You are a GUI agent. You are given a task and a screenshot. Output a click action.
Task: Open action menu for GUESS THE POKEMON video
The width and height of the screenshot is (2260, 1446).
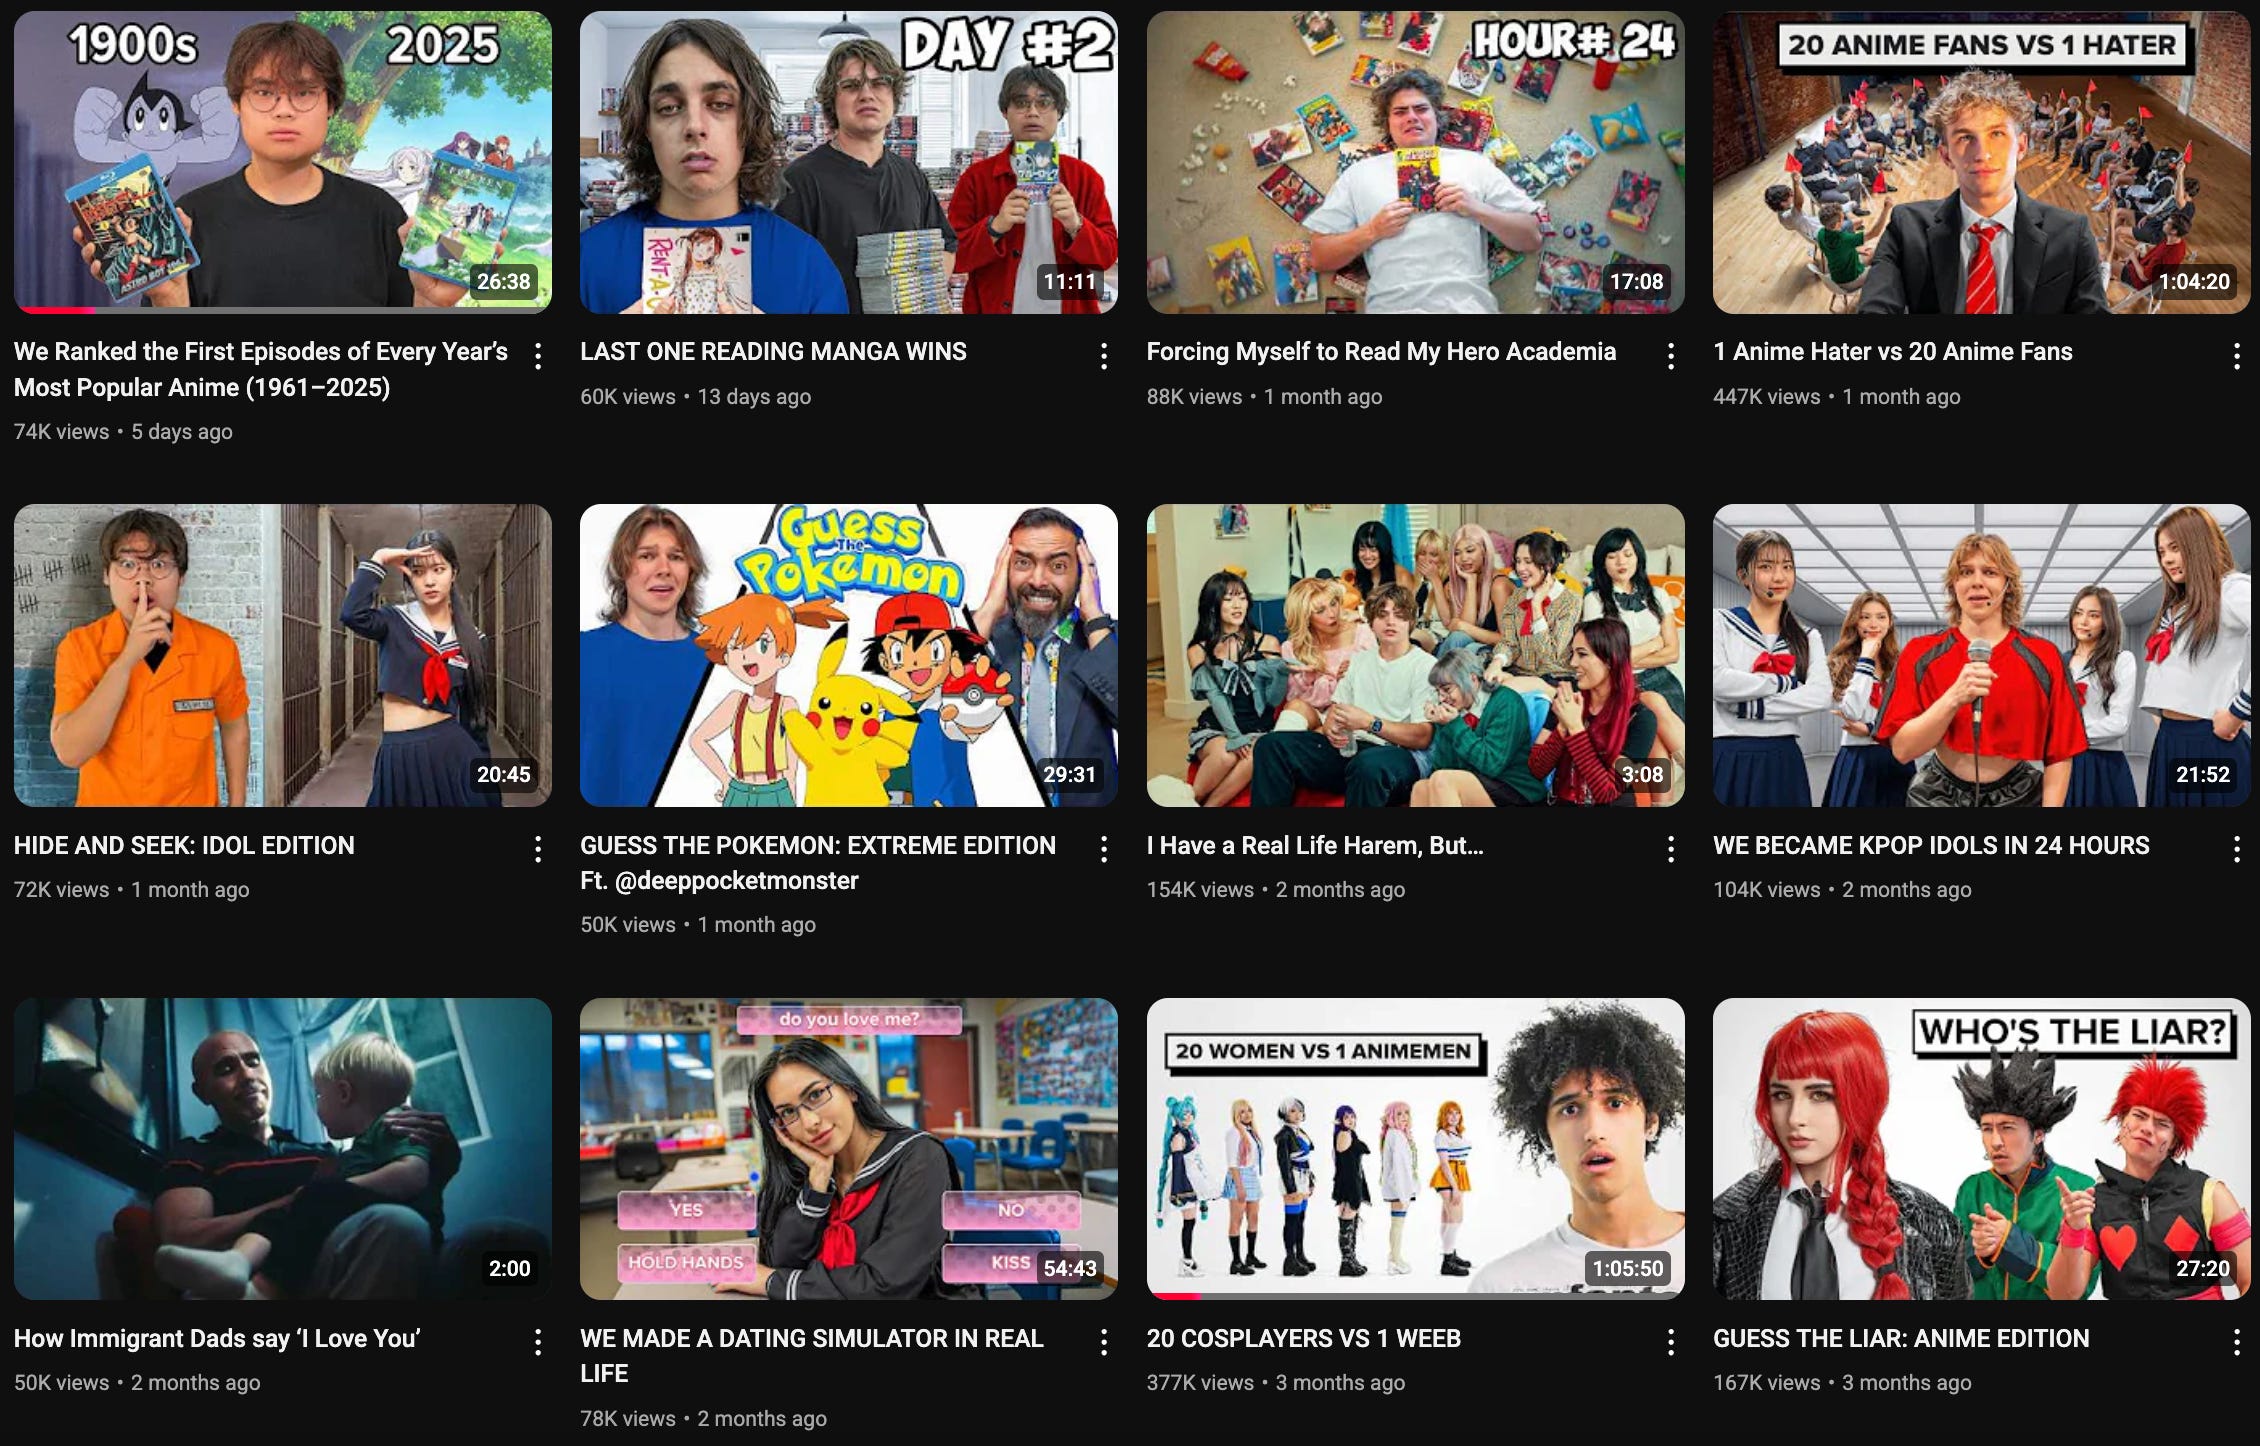tap(1104, 850)
